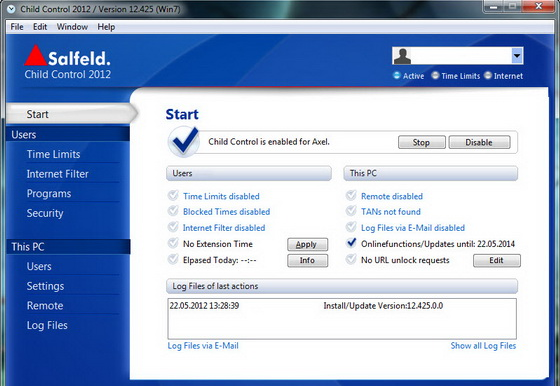Click the user silhouette avatar icon
The image size is (560, 386).
coord(402,56)
